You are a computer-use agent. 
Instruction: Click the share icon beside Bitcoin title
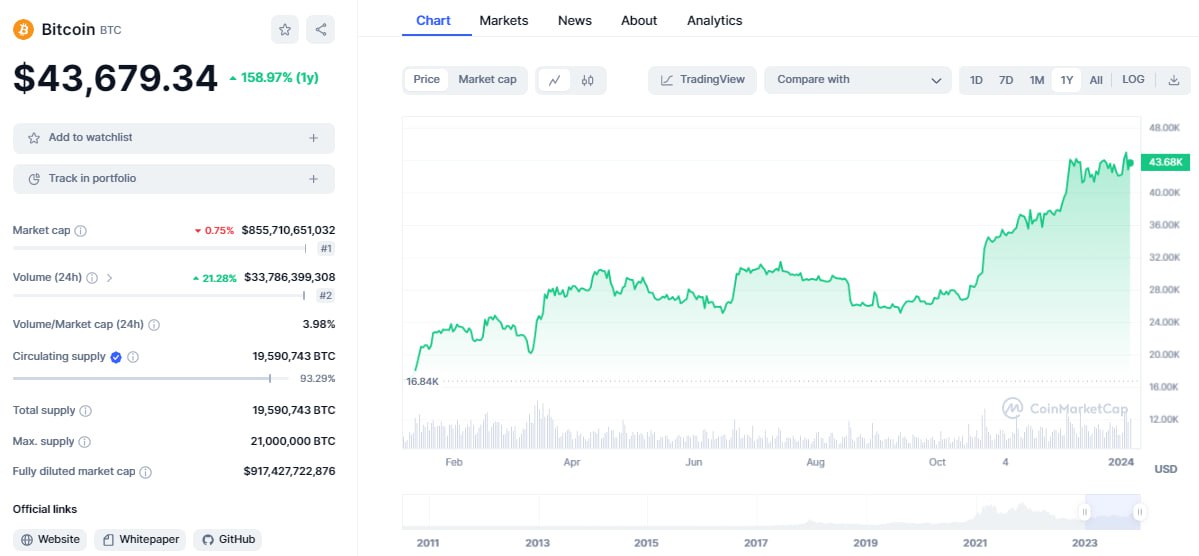coord(320,30)
